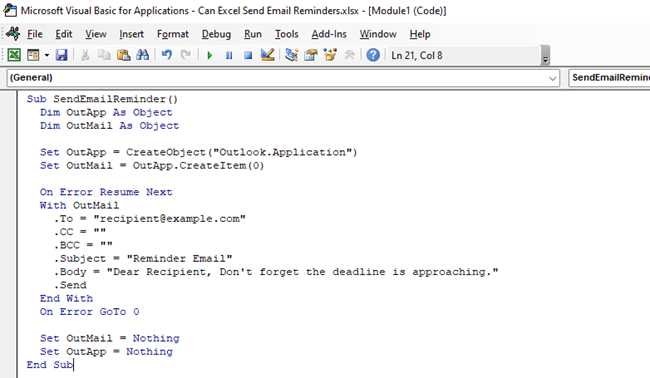Click the Ln 21, Col 8 position indicator
This screenshot has width=650, height=378.
tap(417, 56)
